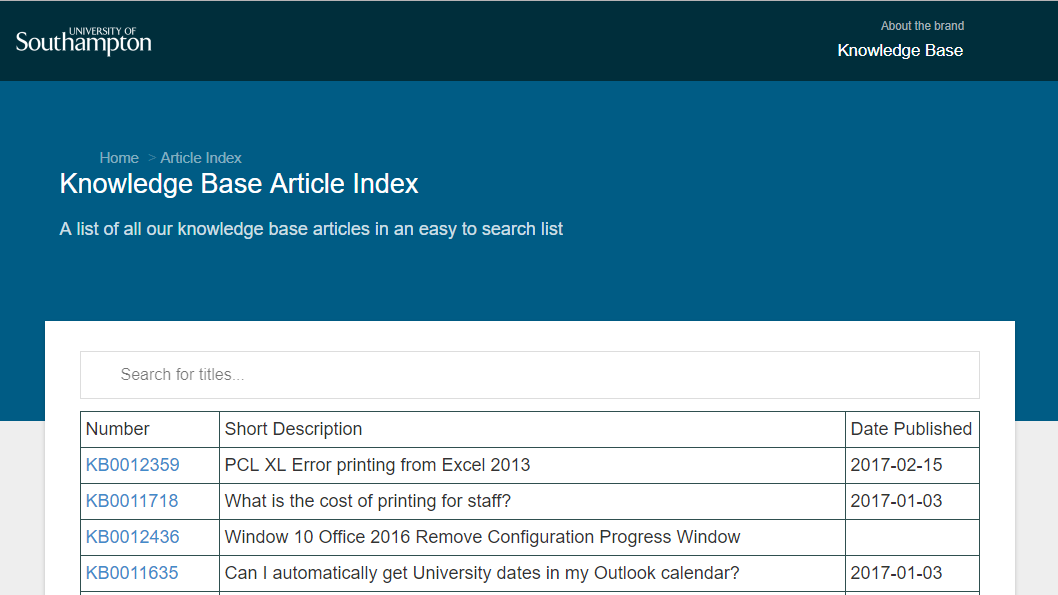Navigate to Home breadcrumb
1058x595 pixels.
(119, 158)
